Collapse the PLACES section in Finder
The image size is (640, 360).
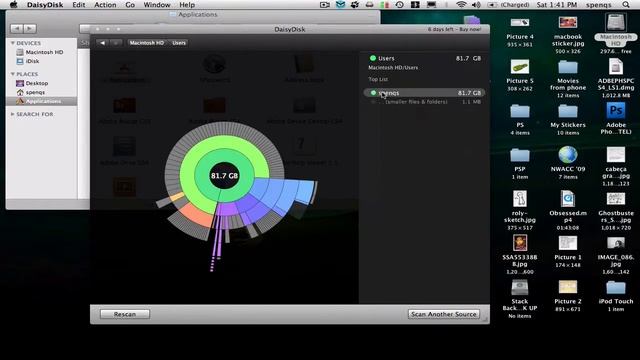[x=13, y=74]
